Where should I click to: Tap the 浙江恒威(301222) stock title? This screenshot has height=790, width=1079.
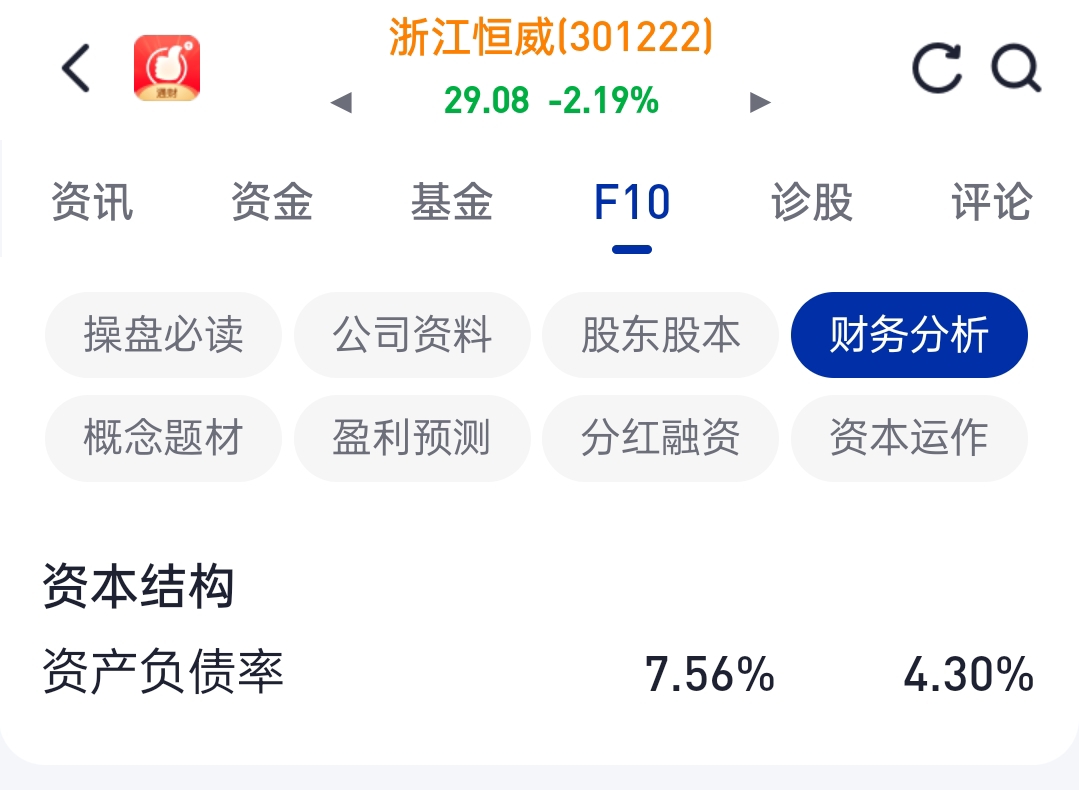point(551,37)
